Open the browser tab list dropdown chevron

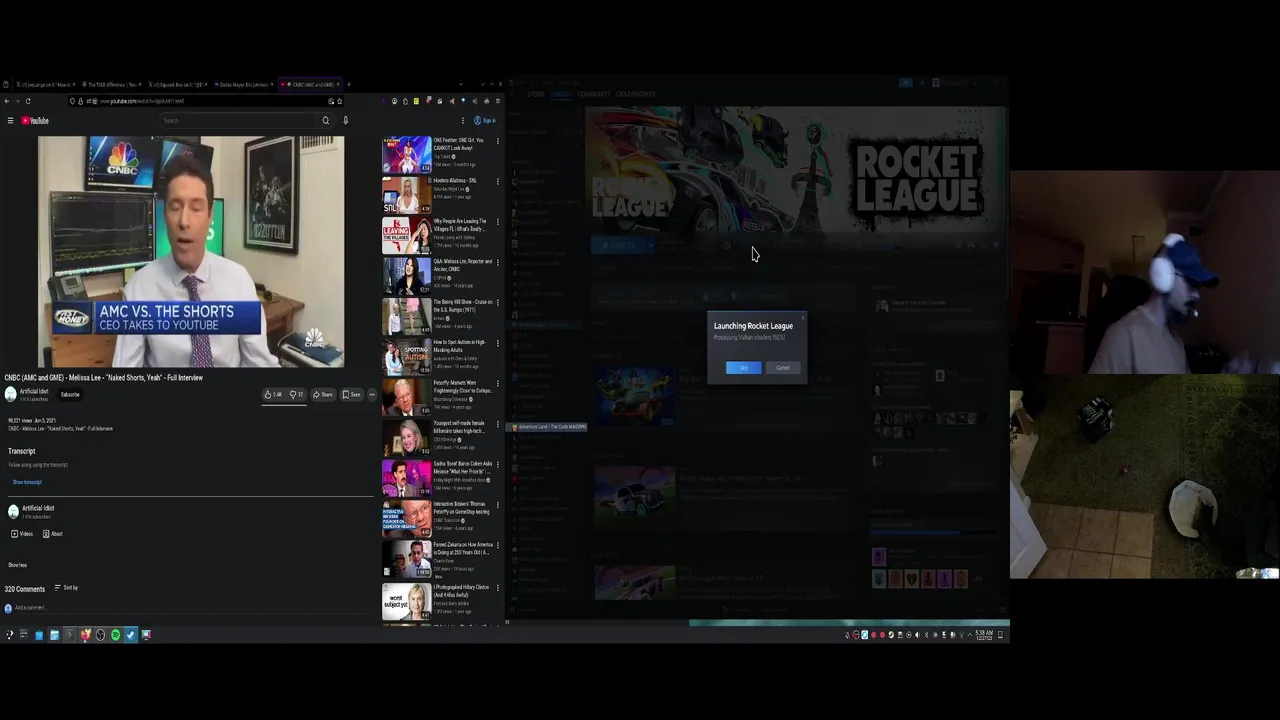[460, 85]
